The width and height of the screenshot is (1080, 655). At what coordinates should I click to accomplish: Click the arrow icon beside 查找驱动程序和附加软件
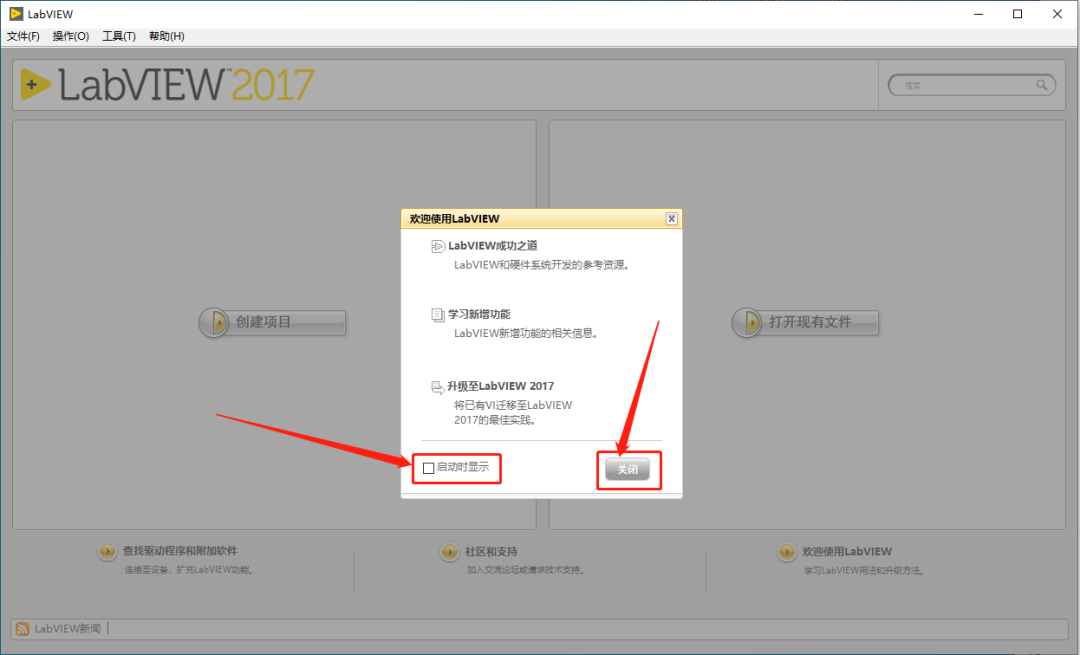[107, 551]
